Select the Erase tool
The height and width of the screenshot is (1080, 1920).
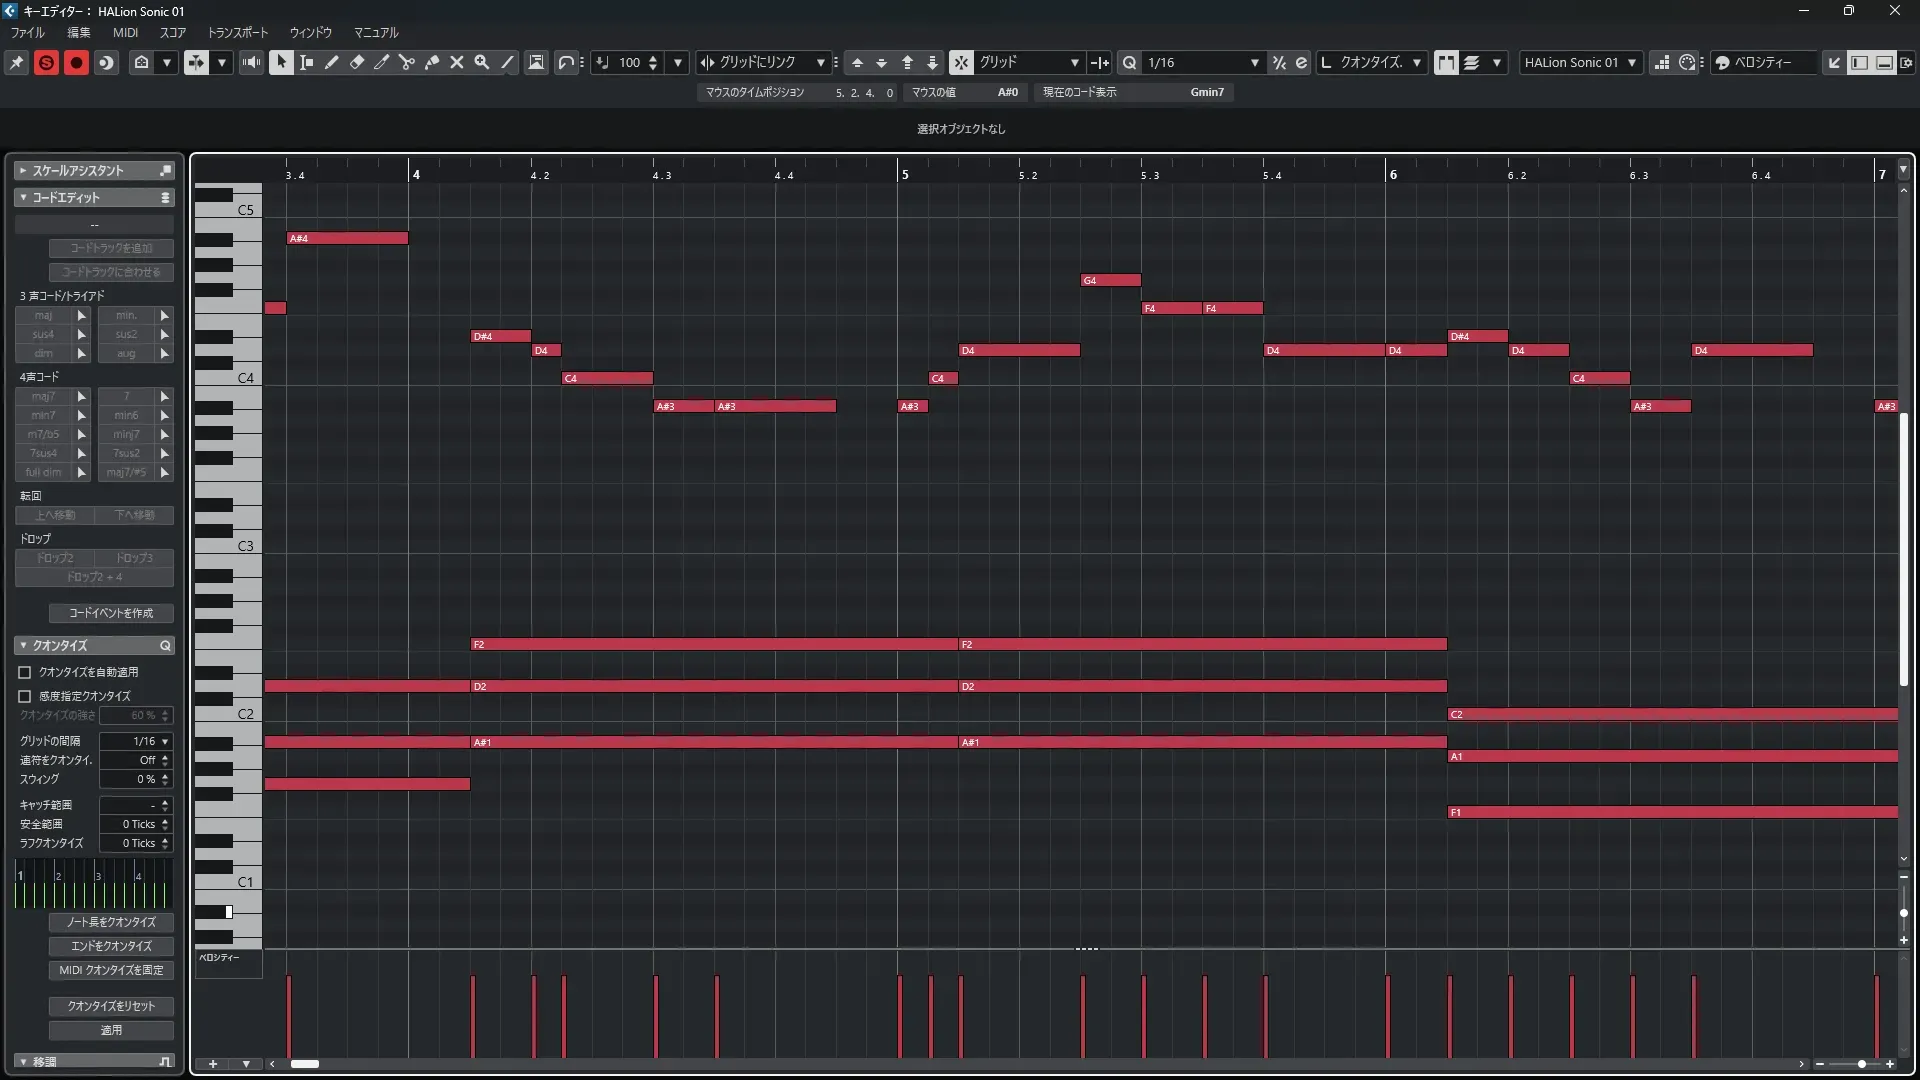tap(357, 62)
